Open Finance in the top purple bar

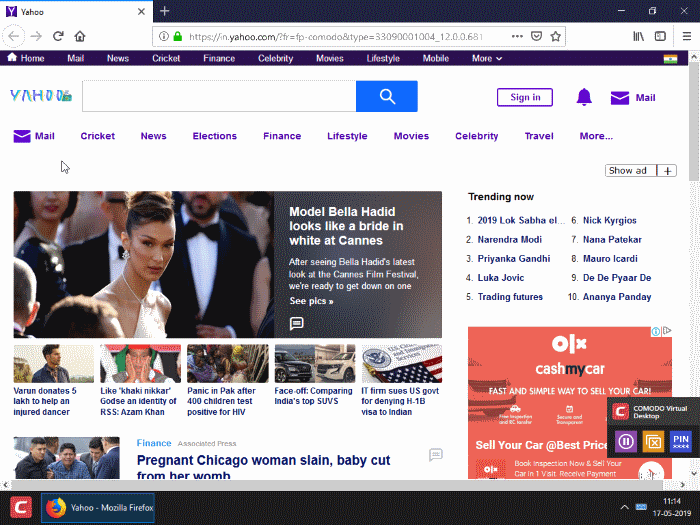coord(219,58)
